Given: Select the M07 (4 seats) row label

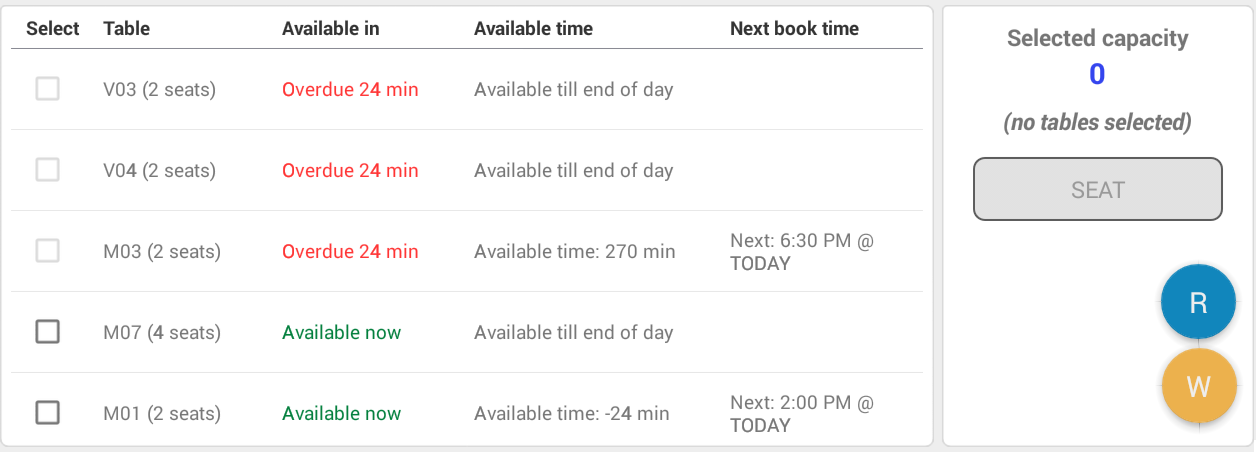Looking at the screenshot, I should point(162,332).
